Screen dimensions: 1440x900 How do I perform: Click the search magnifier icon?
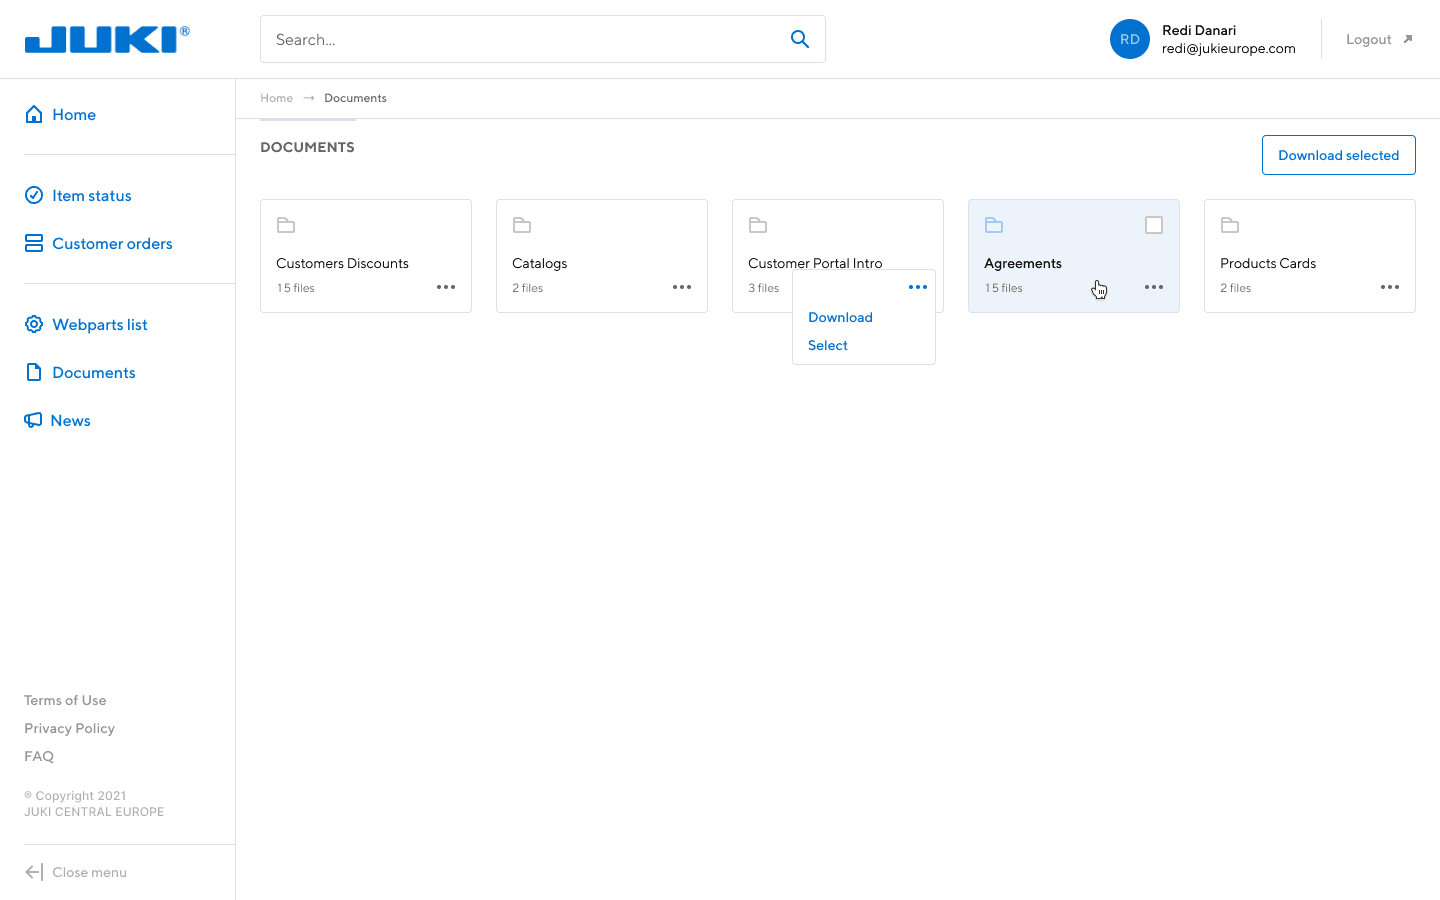(x=799, y=39)
